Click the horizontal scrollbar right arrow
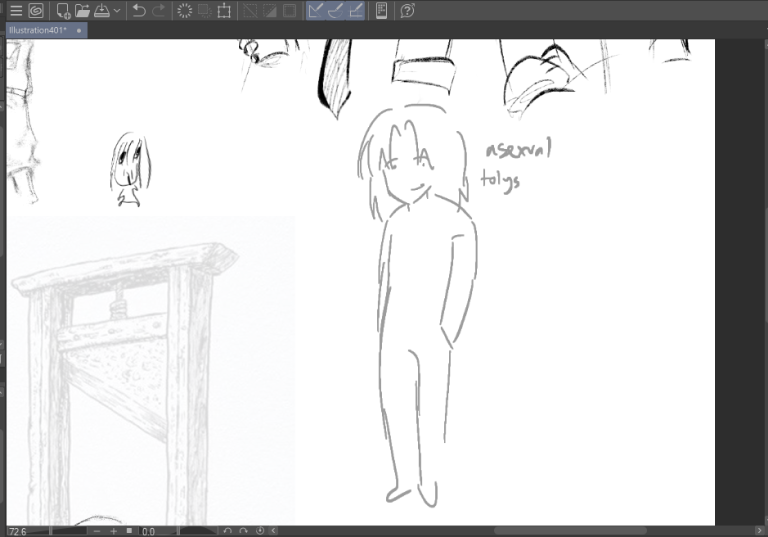The height and width of the screenshot is (537, 768). (759, 531)
